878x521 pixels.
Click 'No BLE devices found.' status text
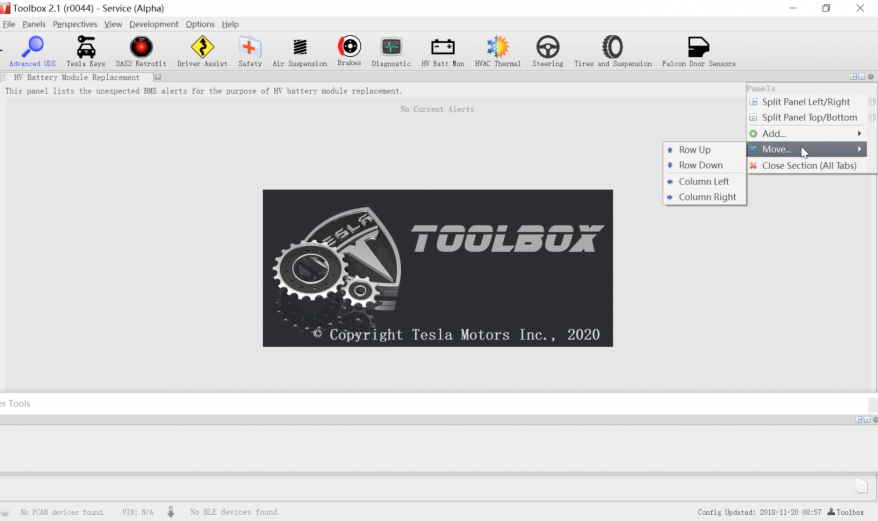click(234, 512)
